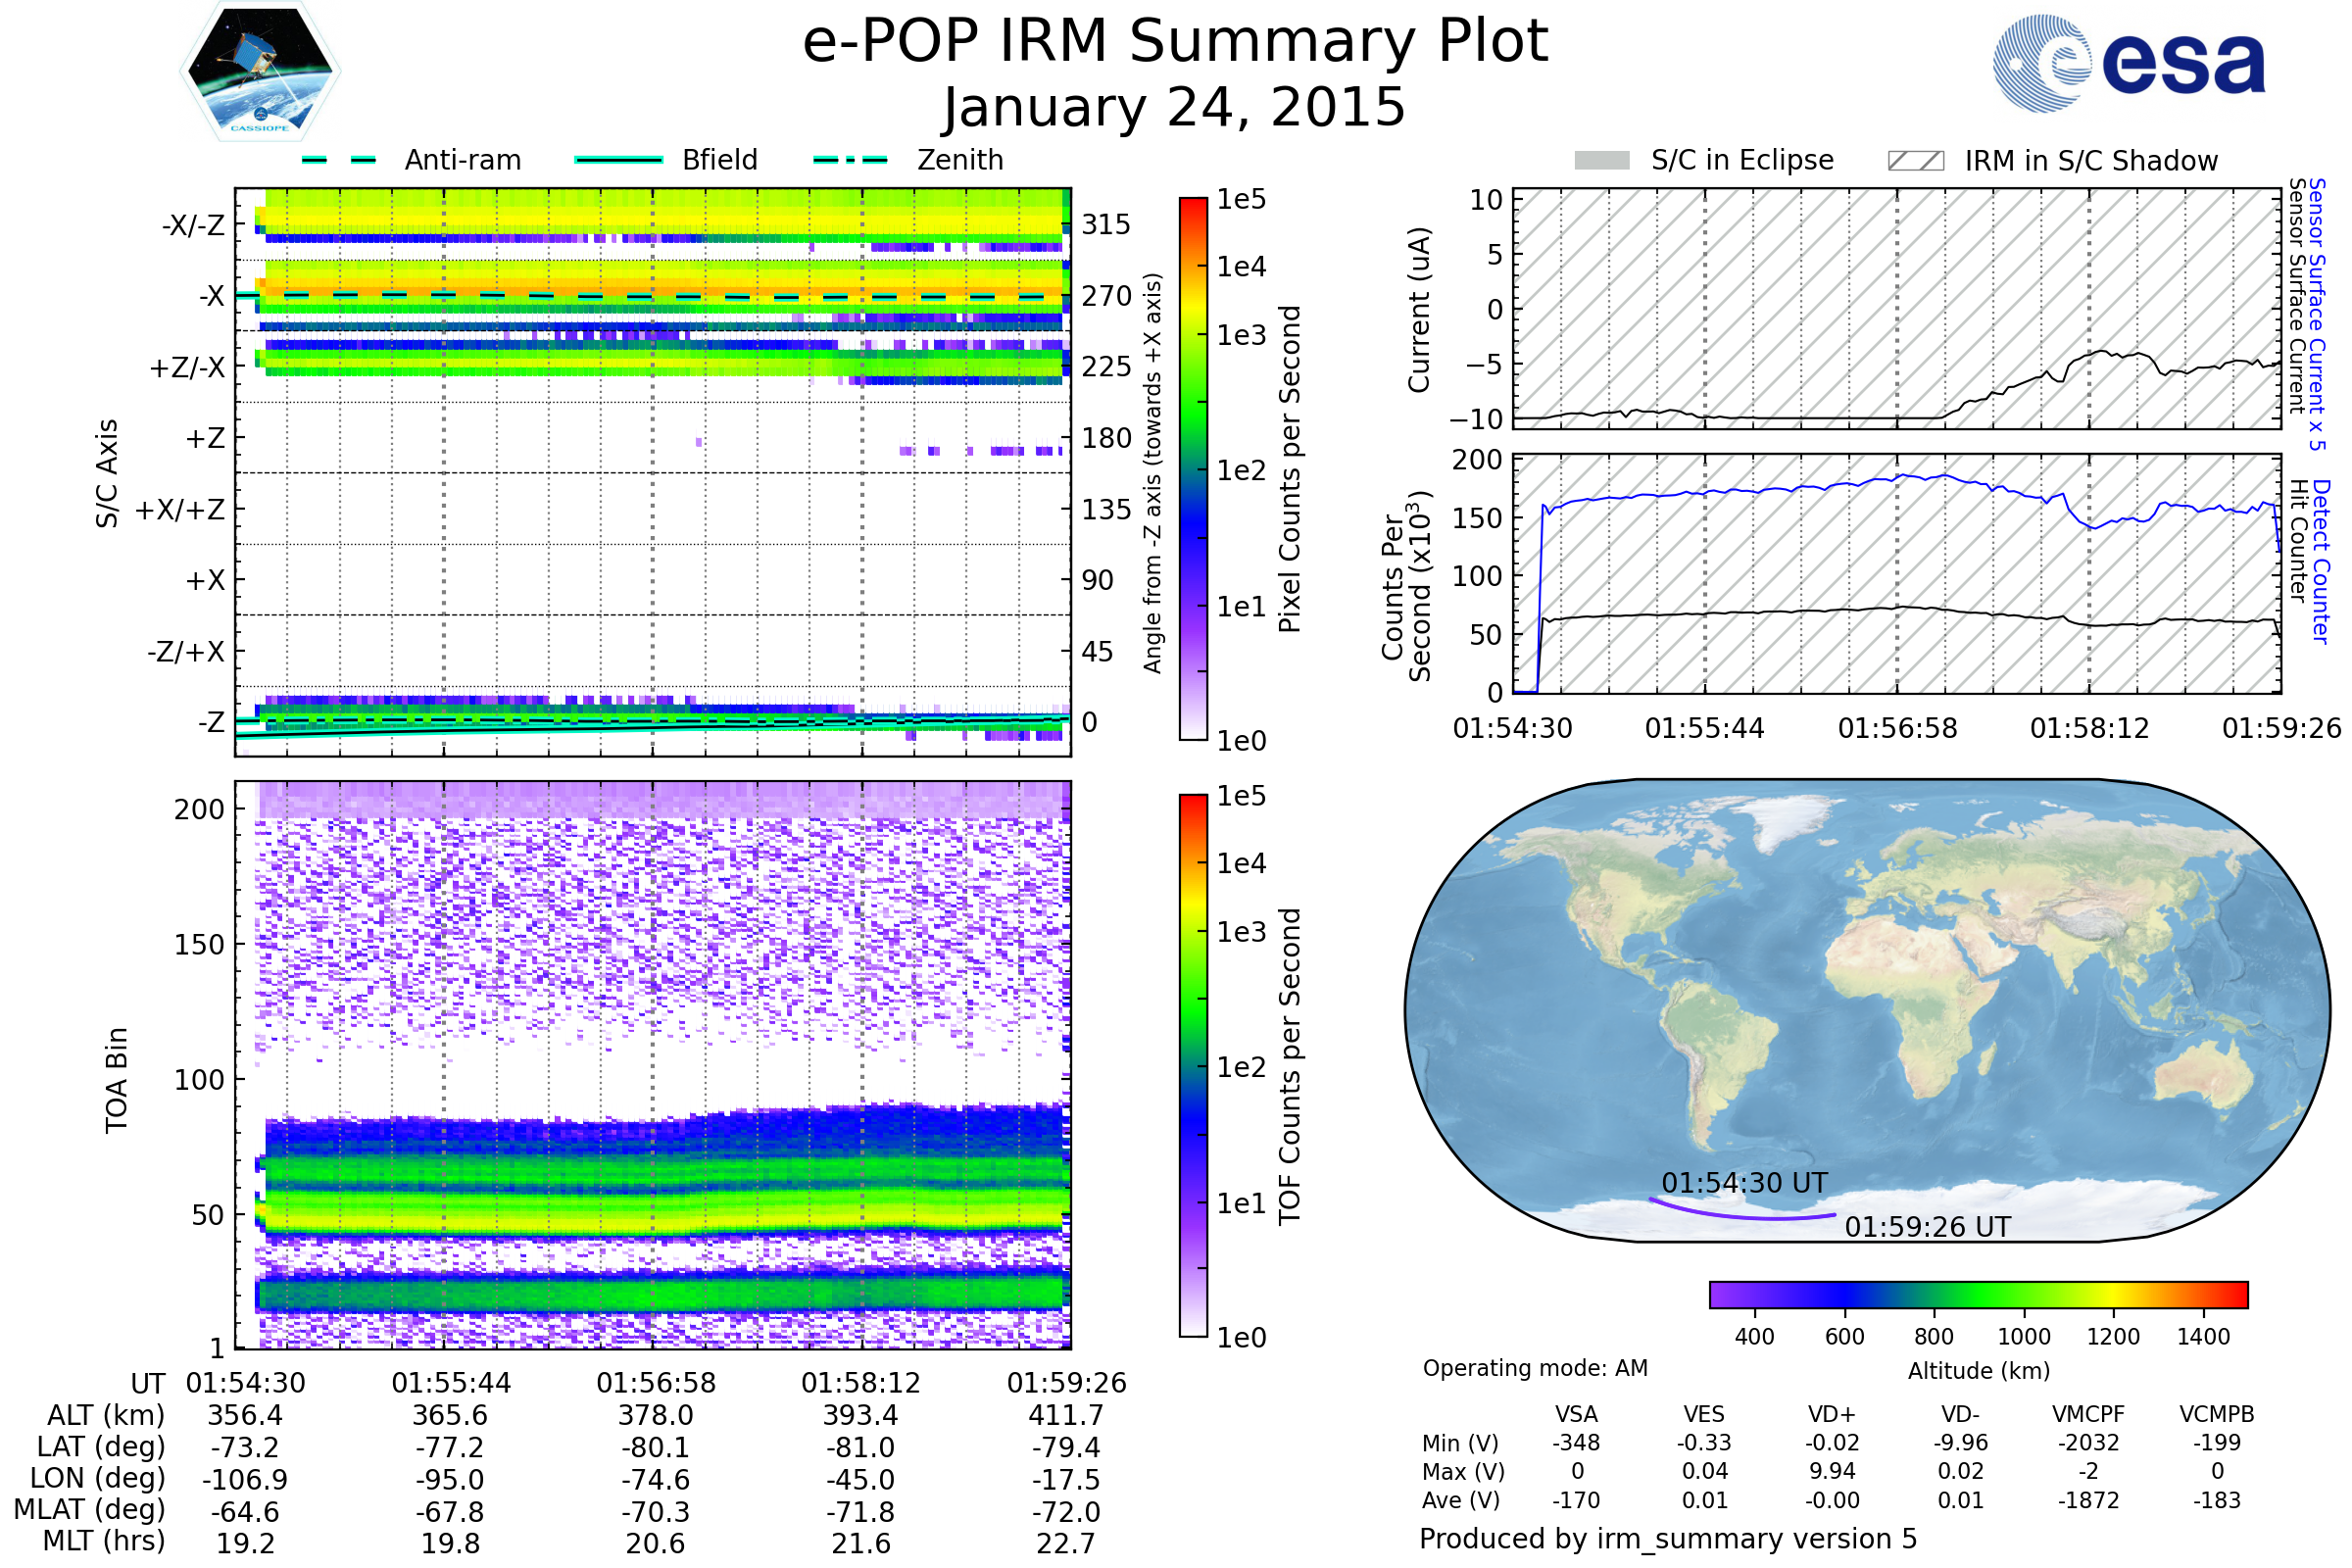Click the IRM in S/C Shadow hatched legend patch

tap(1915, 161)
